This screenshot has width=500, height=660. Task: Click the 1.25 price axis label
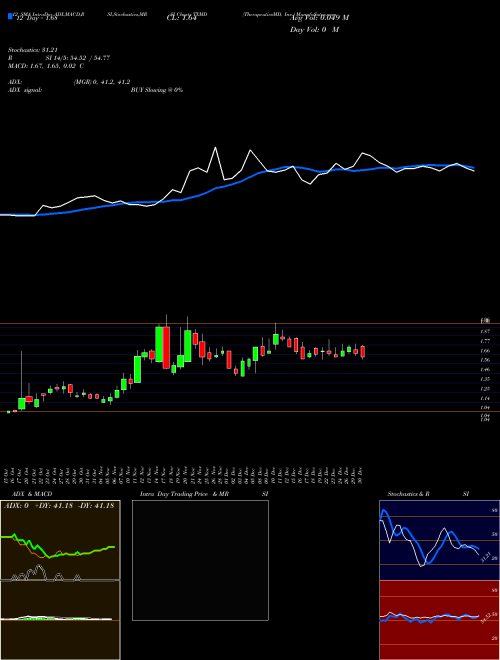point(484,389)
